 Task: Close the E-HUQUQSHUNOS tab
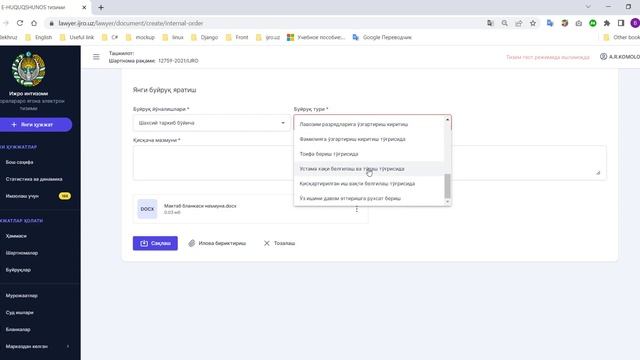click(x=84, y=7)
